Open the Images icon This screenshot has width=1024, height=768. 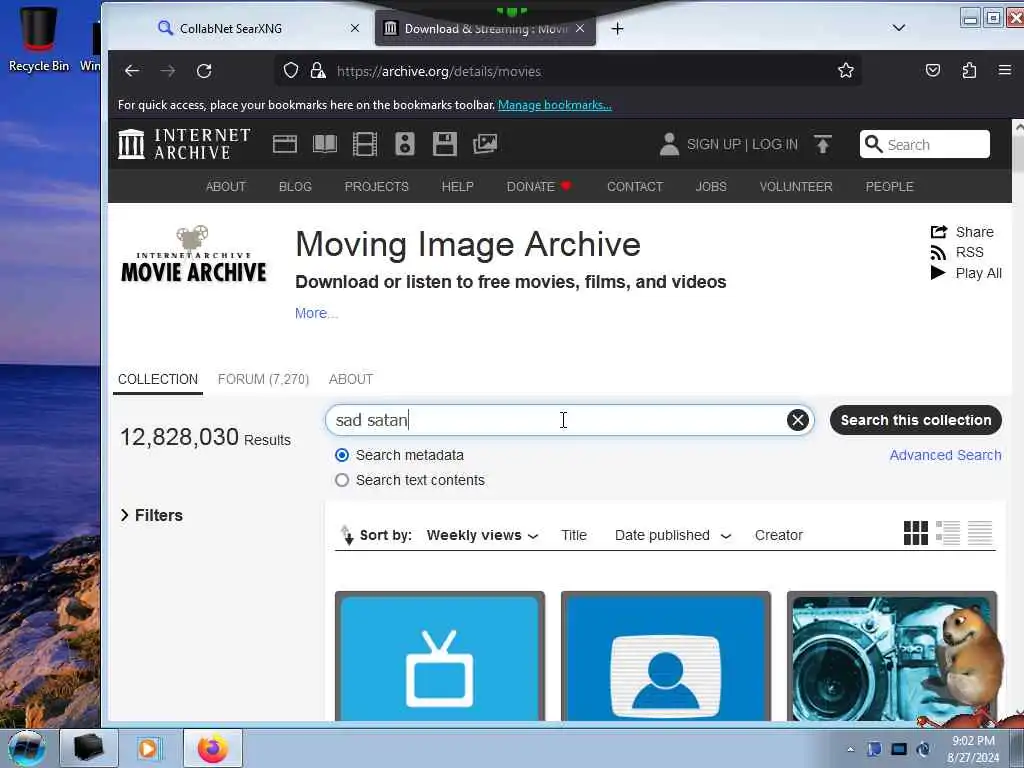[x=485, y=144]
